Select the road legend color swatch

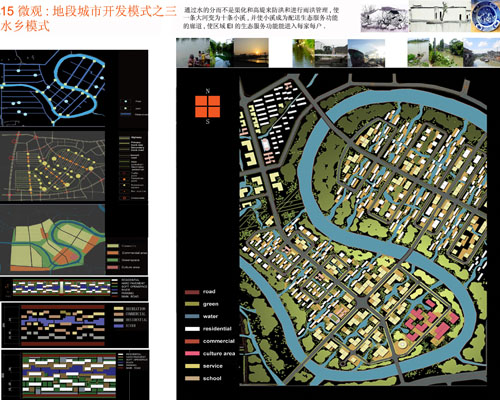(x=192, y=292)
